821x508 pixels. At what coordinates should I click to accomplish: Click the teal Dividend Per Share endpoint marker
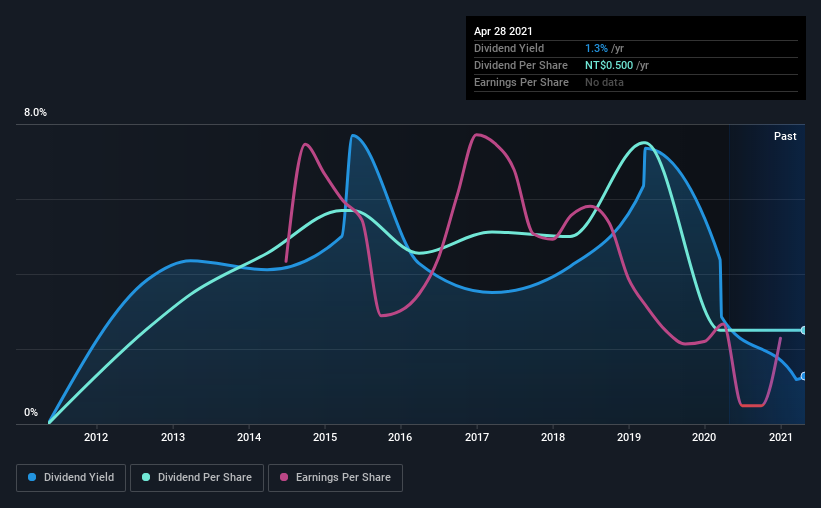804,330
